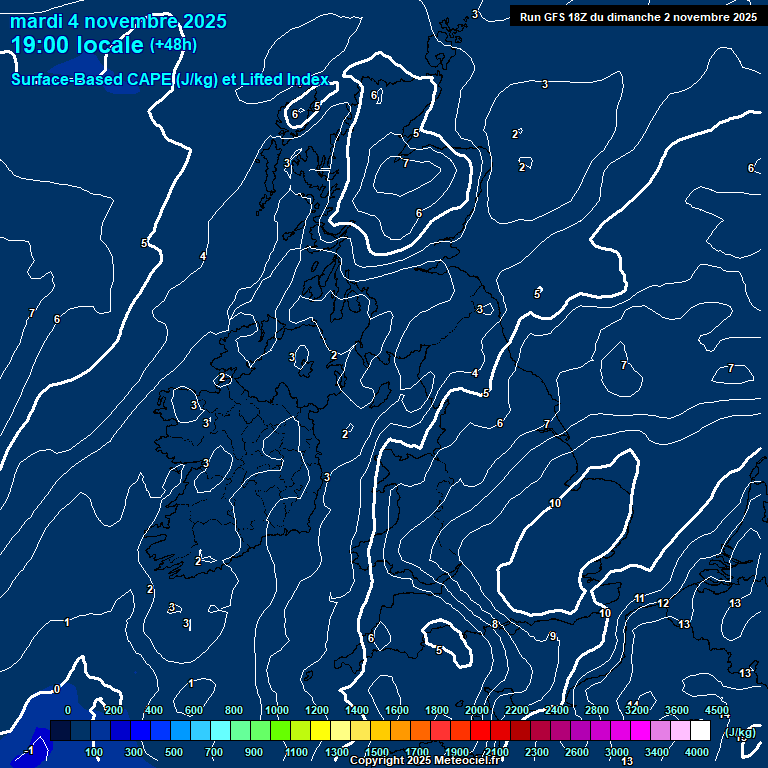Click the "800" legend value
Image resolution: width=768 pixels, height=768 pixels.
[234, 710]
